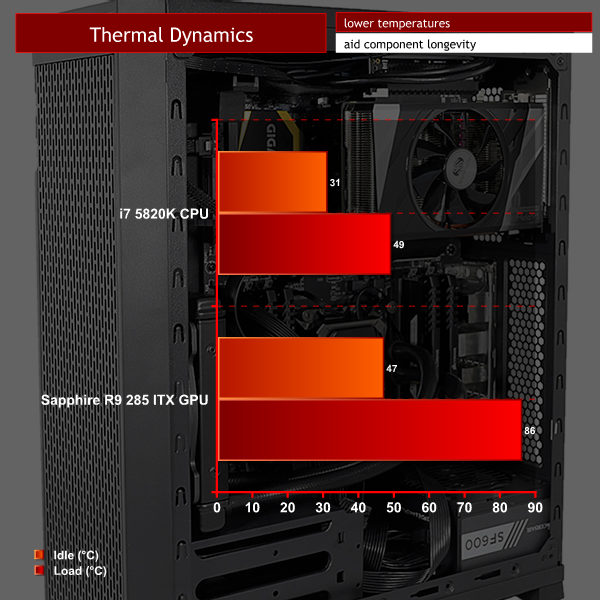
Task: Click axis tick label 80
Action: pyautogui.click(x=500, y=508)
